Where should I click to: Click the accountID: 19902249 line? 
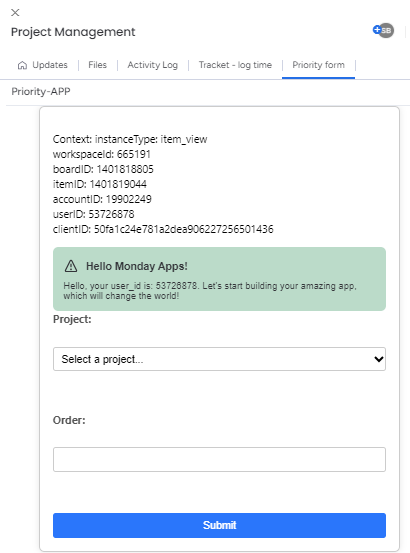point(102,199)
